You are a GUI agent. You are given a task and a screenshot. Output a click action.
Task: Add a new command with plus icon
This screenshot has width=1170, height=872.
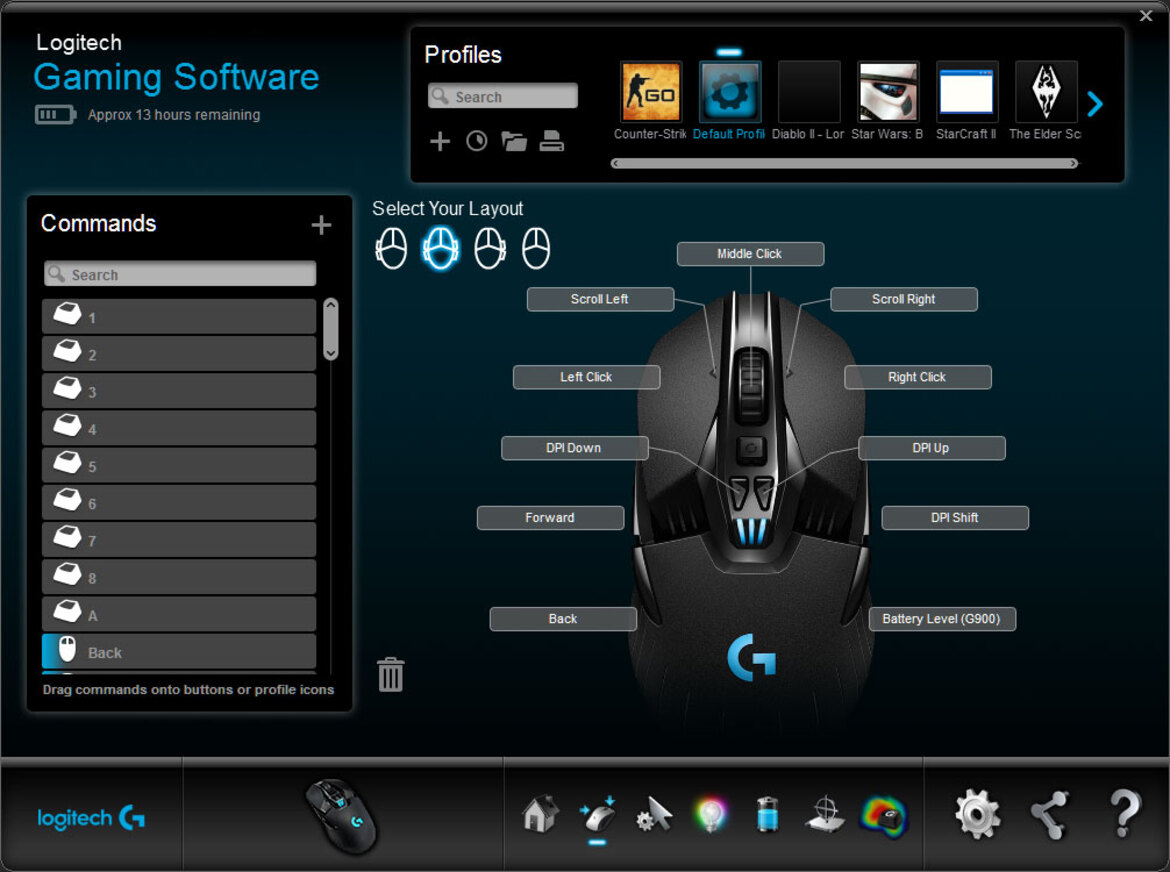click(x=321, y=225)
